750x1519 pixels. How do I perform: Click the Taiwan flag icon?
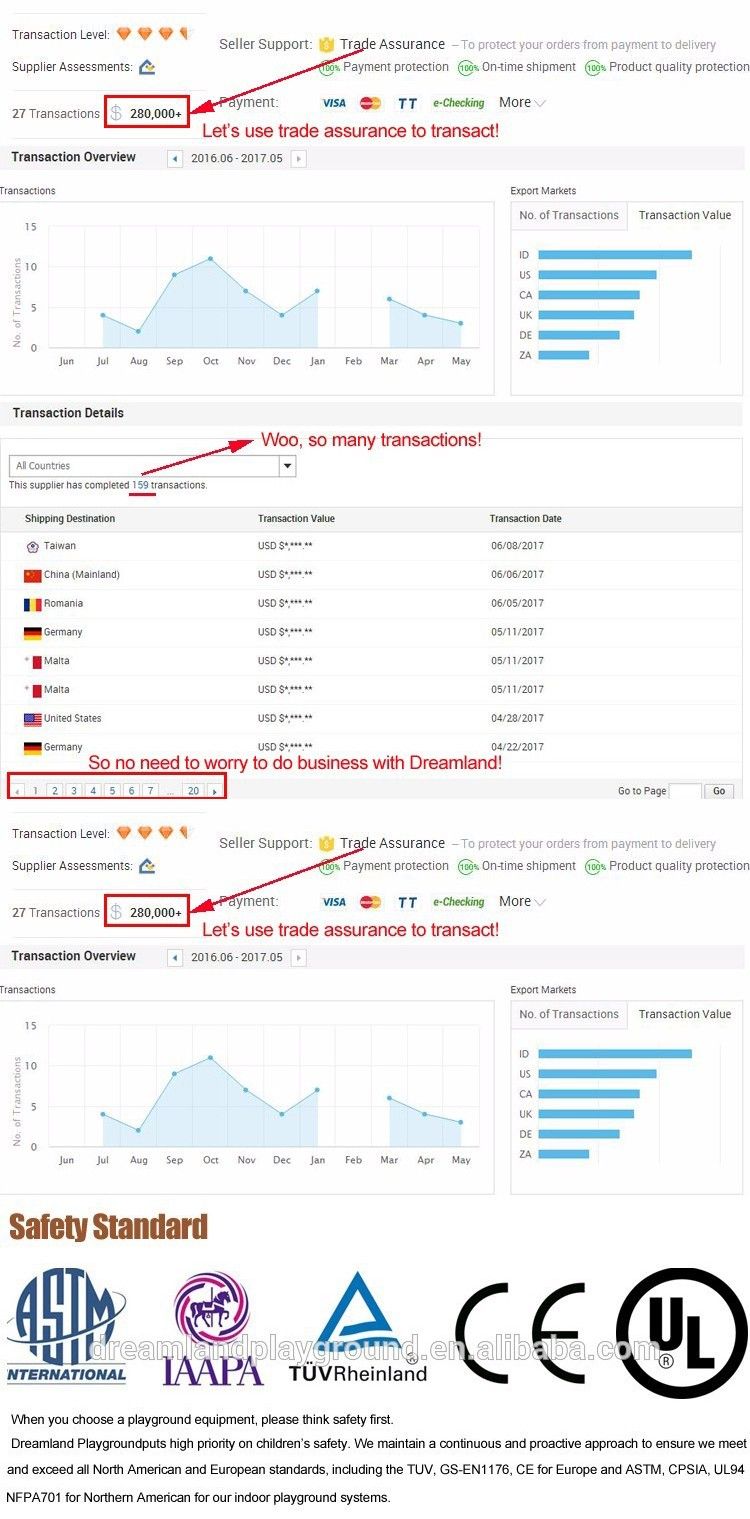(32, 546)
